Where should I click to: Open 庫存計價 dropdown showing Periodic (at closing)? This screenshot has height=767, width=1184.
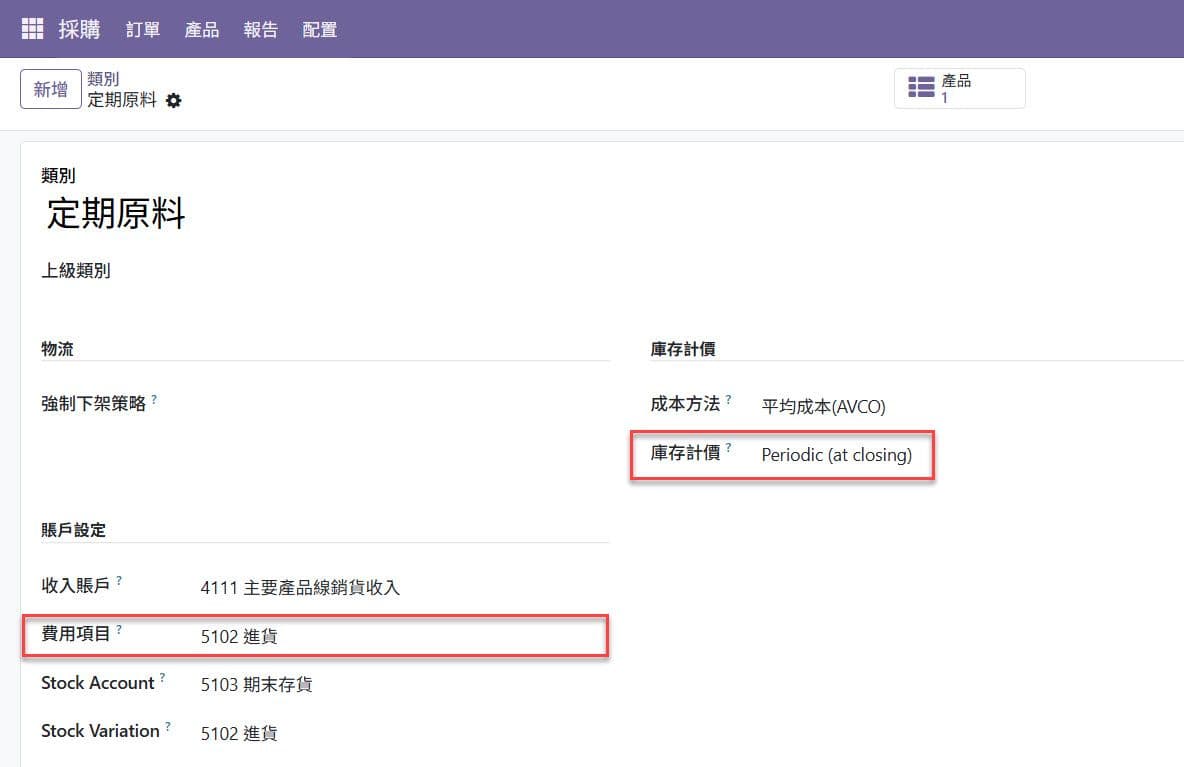836,455
